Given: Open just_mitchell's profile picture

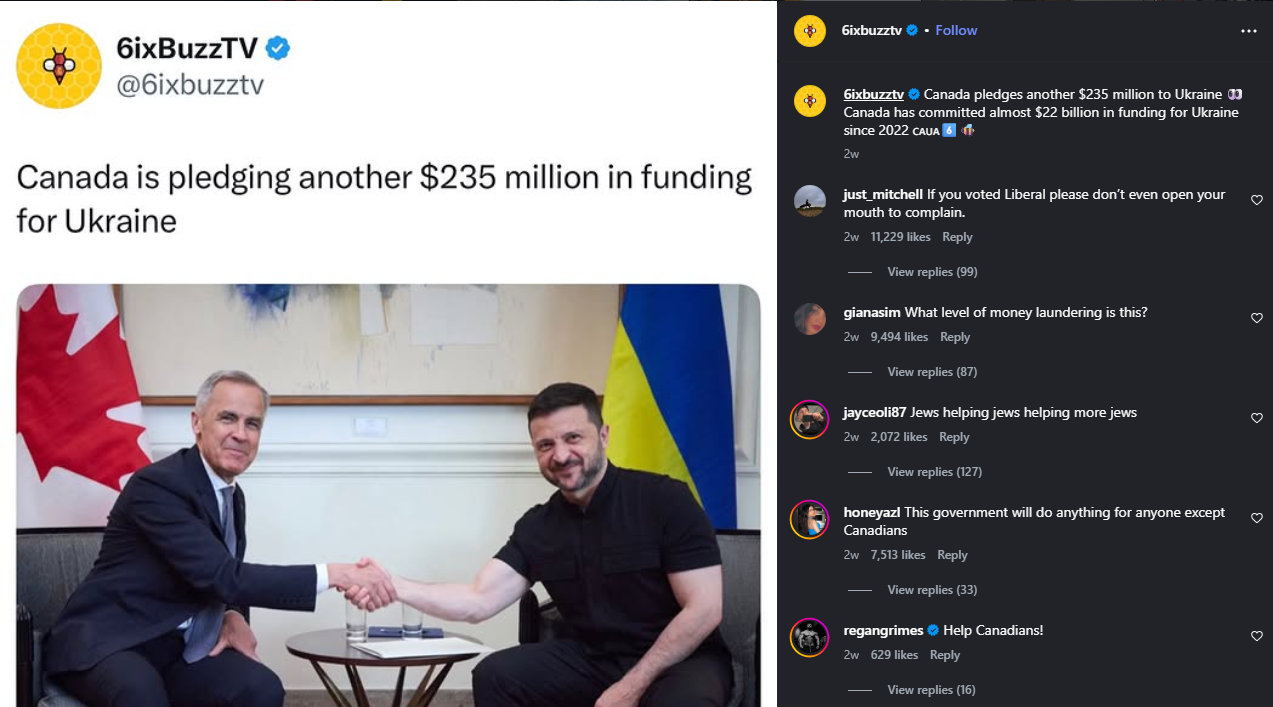Looking at the screenshot, I should (x=809, y=201).
